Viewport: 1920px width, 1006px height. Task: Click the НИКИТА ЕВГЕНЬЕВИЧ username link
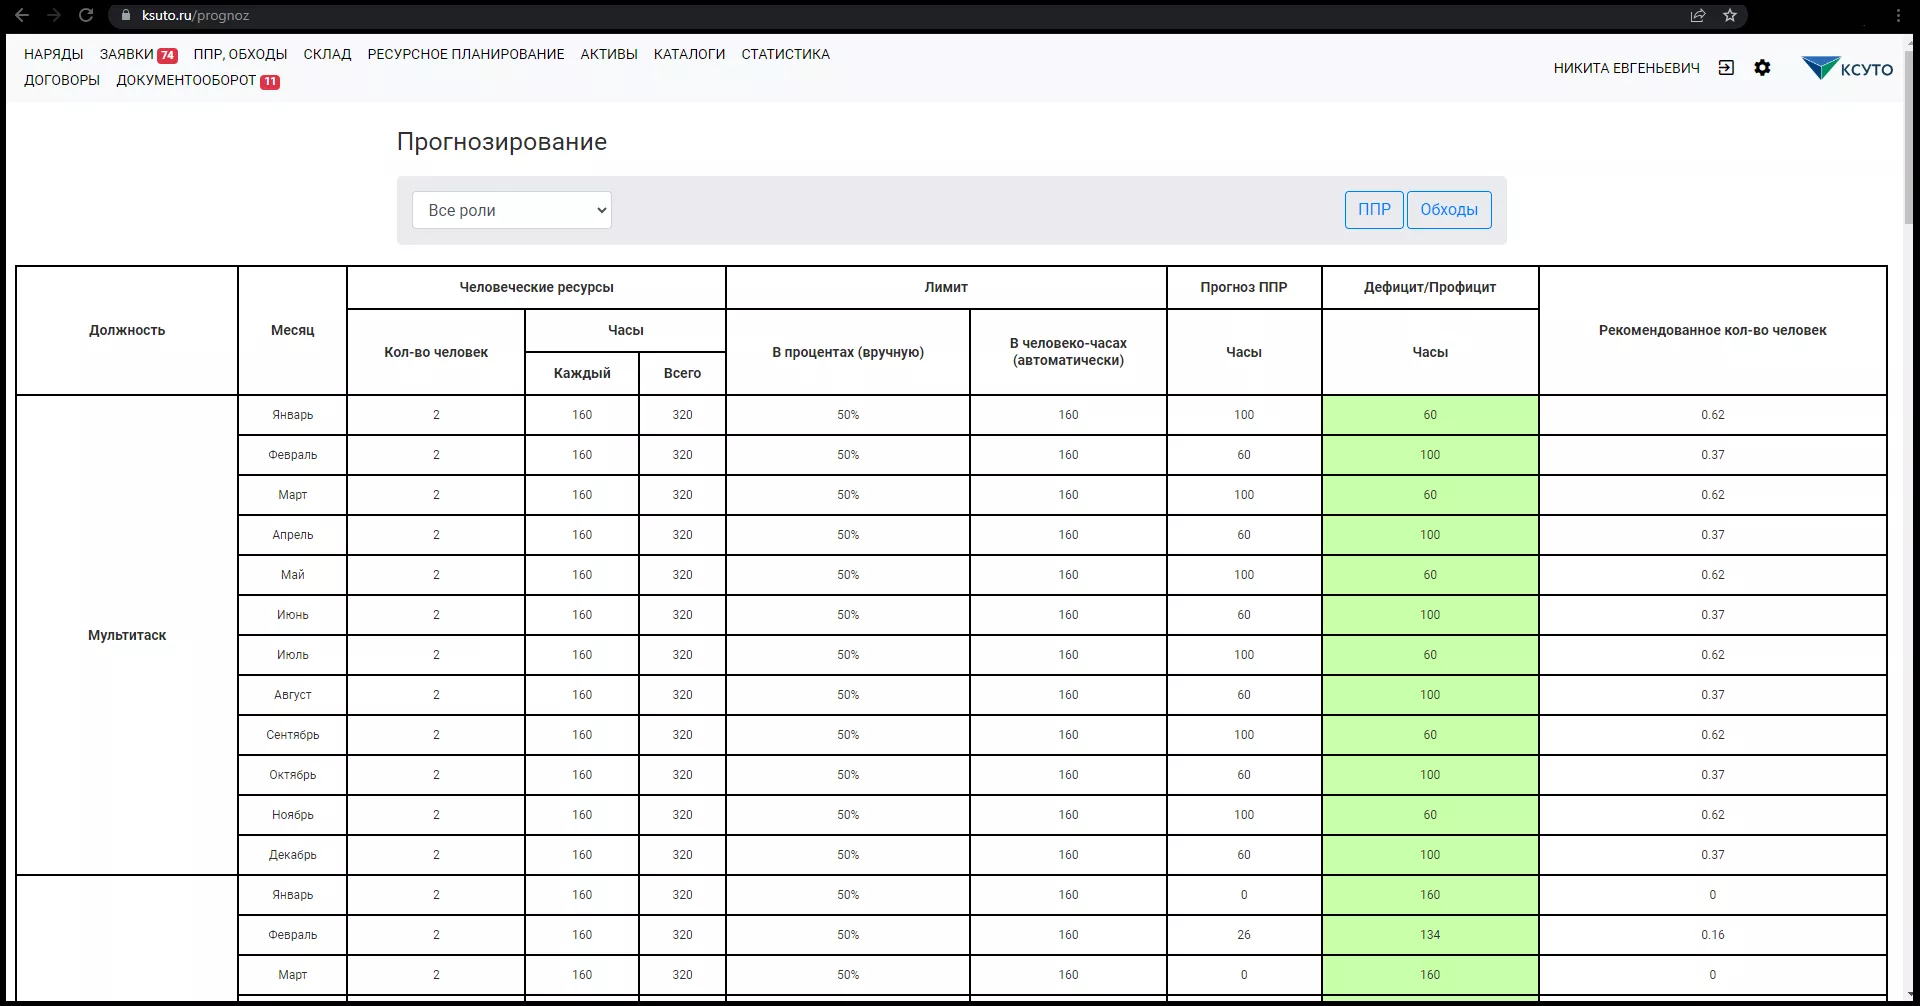1626,68
